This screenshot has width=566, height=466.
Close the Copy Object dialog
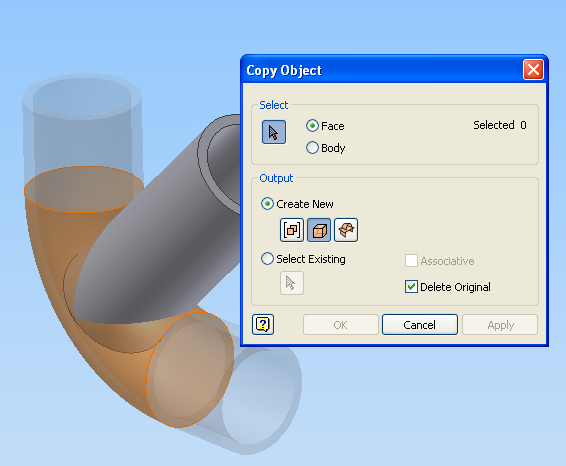pyautogui.click(x=534, y=70)
